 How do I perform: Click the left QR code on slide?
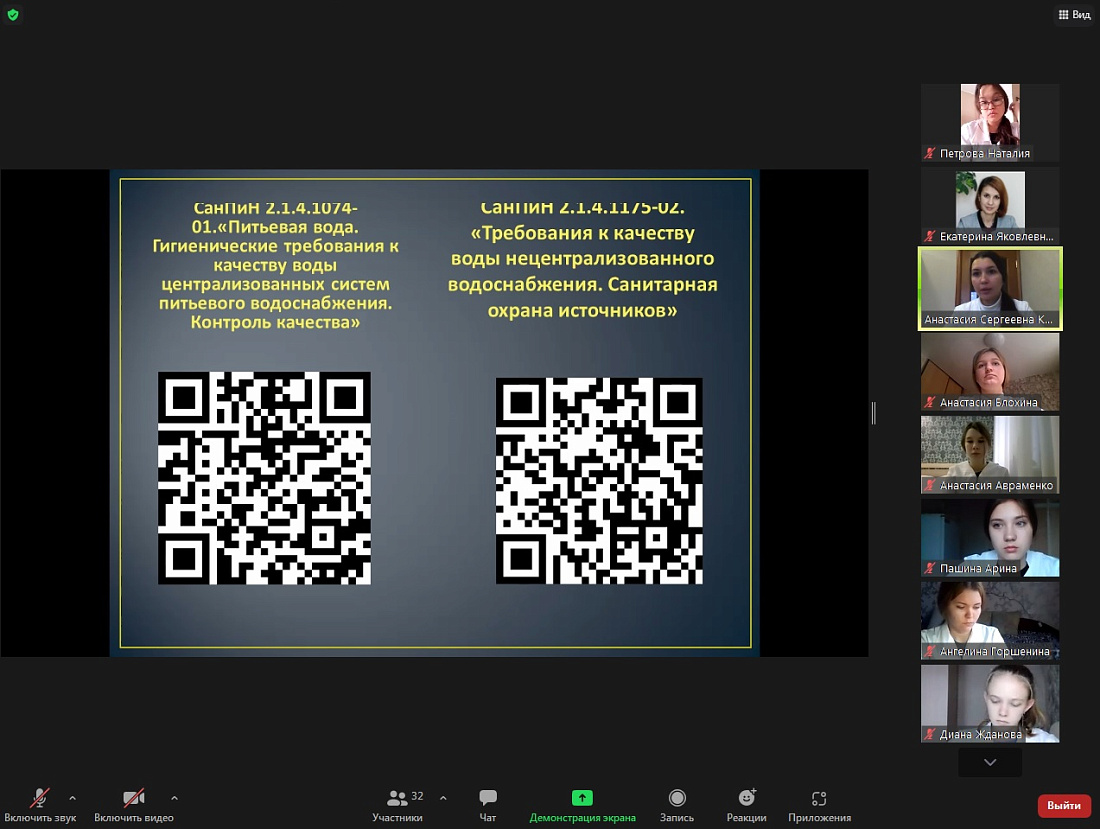pyautogui.click(x=264, y=478)
